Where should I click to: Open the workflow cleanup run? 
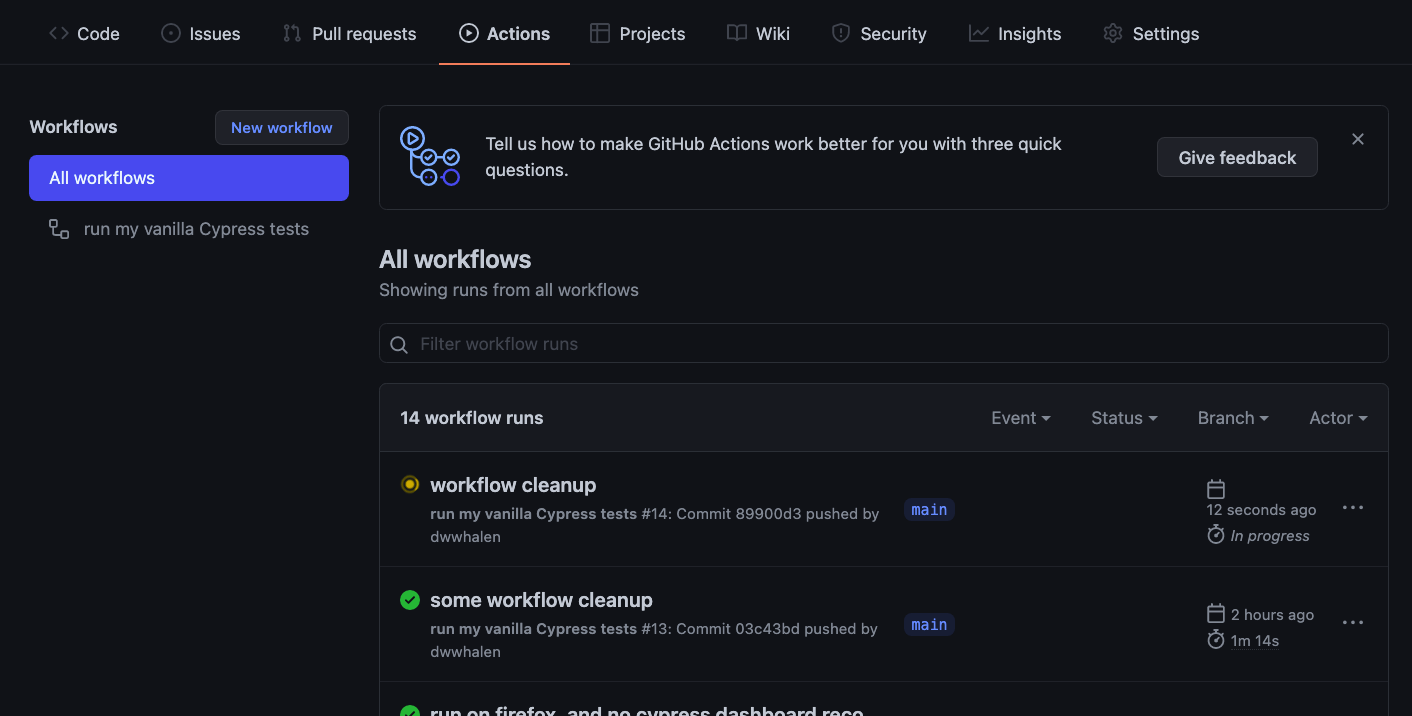513,485
